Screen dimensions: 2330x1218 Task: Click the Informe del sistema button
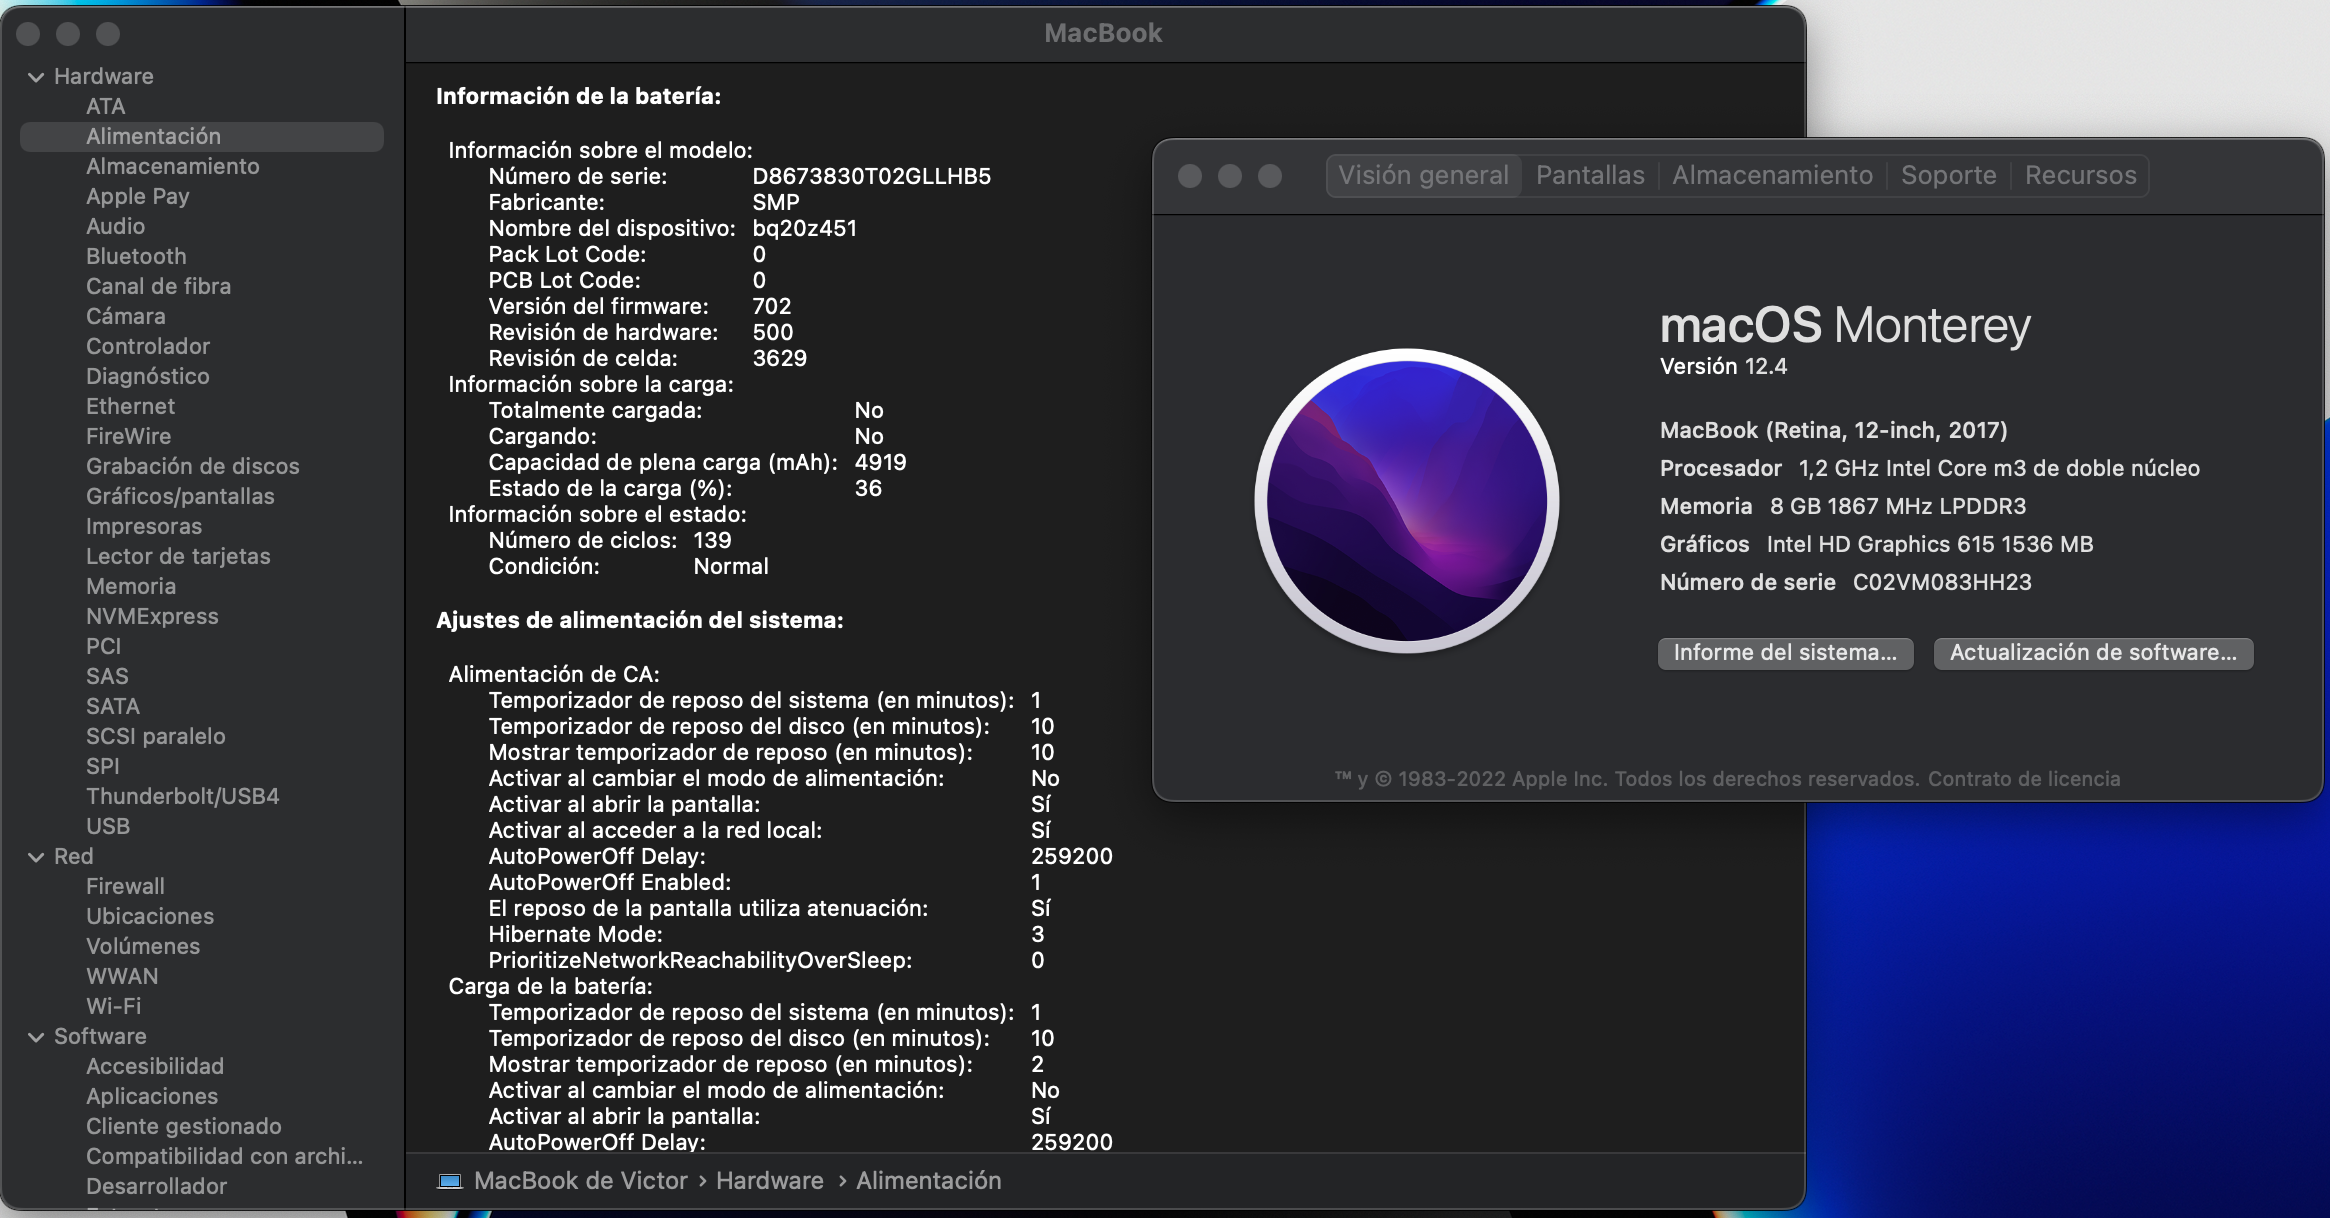click(x=1785, y=653)
